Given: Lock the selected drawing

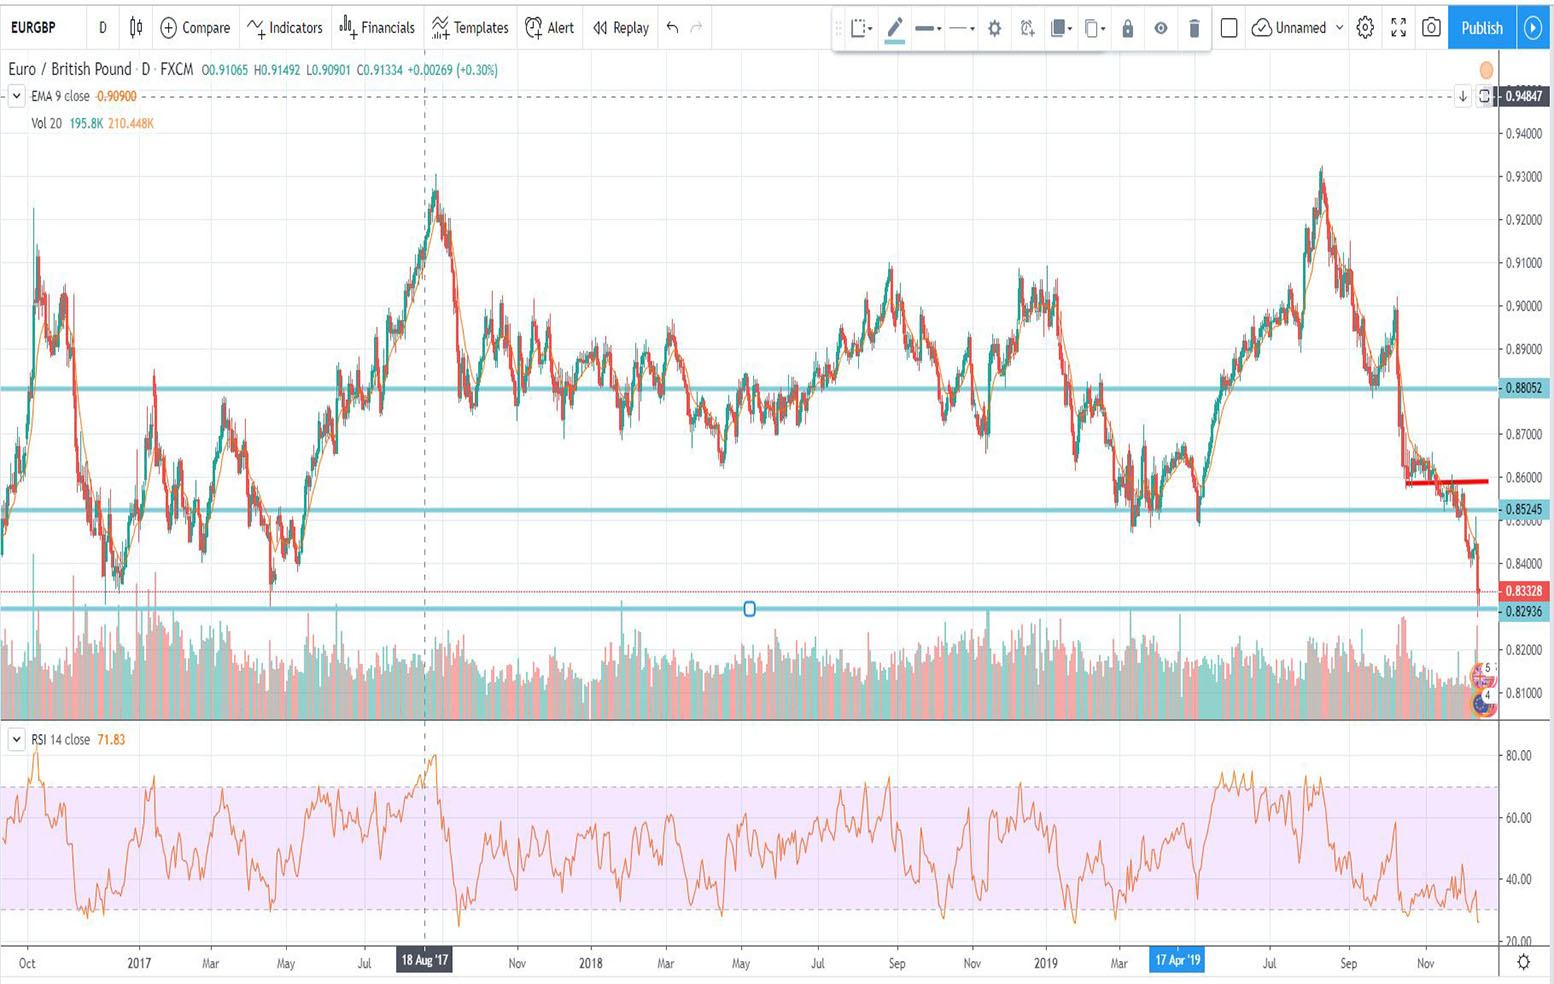Looking at the screenshot, I should 1127,28.
